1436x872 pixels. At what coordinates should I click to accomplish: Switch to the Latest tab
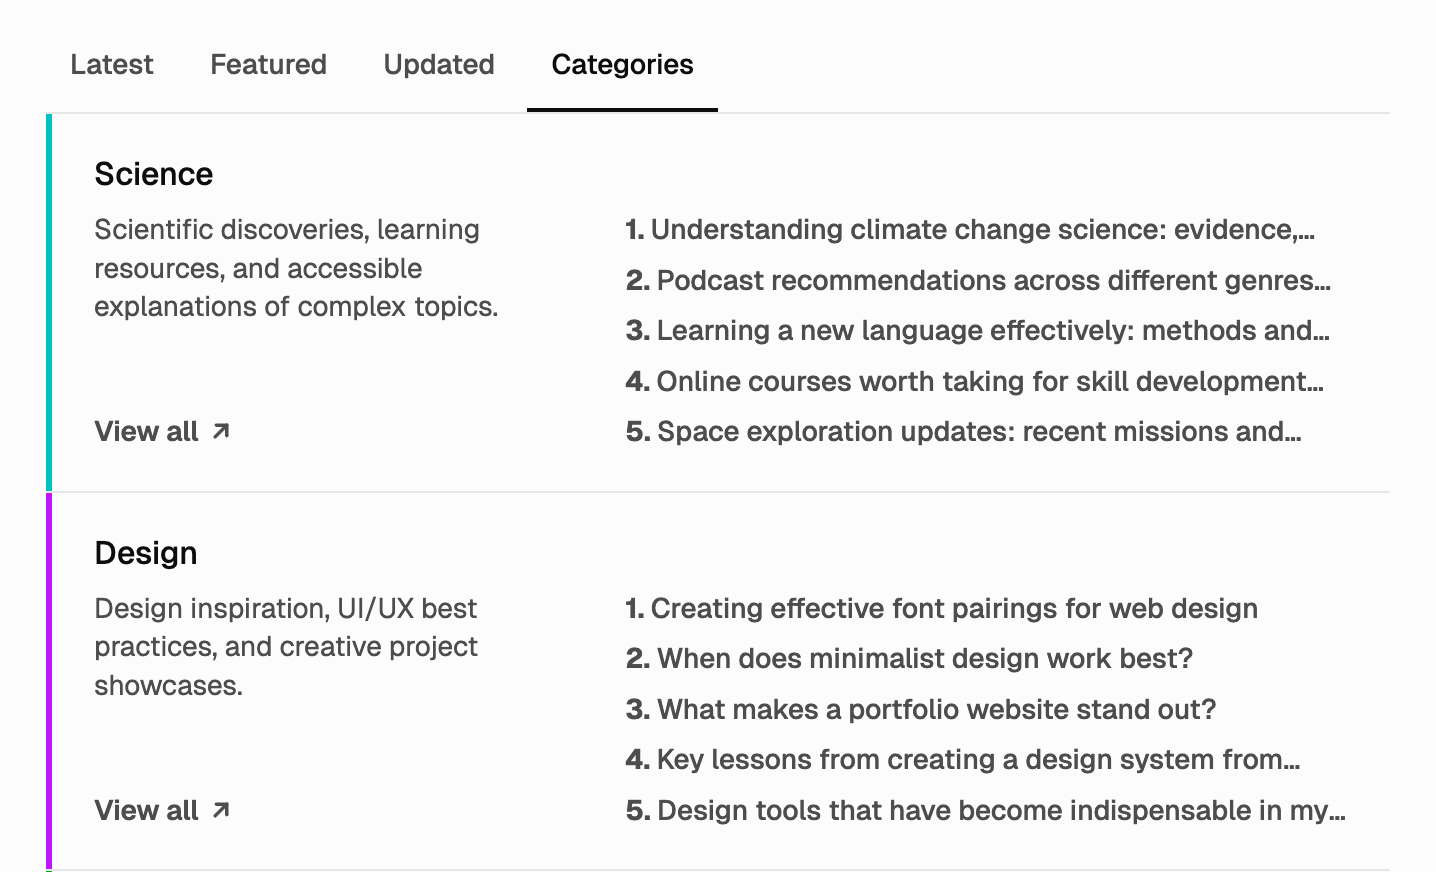tap(112, 65)
